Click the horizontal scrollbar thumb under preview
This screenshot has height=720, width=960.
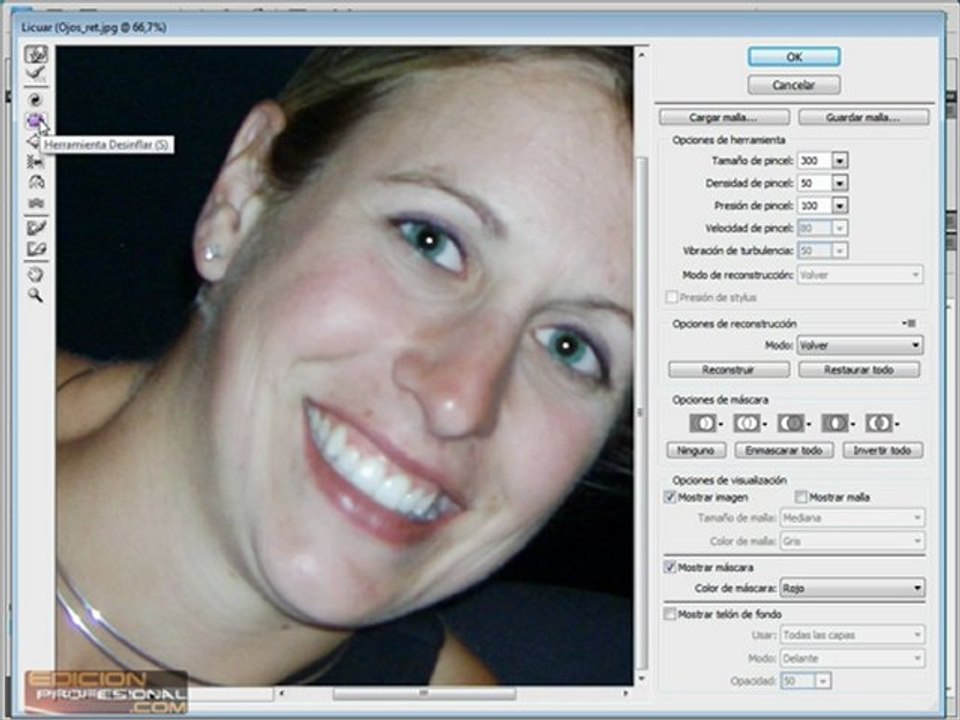click(x=424, y=694)
